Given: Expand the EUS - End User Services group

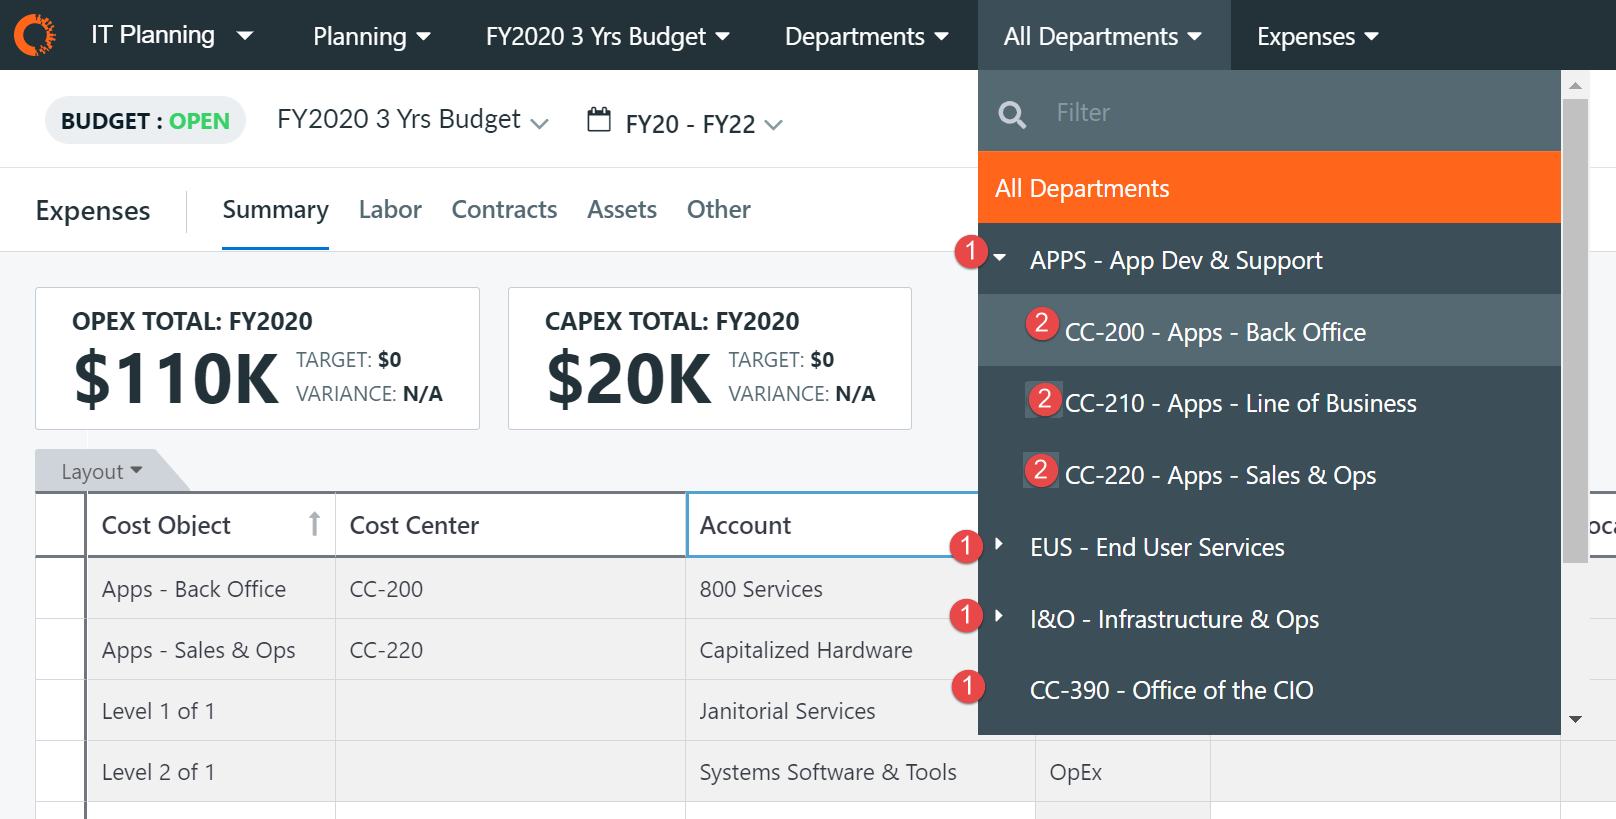Looking at the screenshot, I should click(999, 545).
